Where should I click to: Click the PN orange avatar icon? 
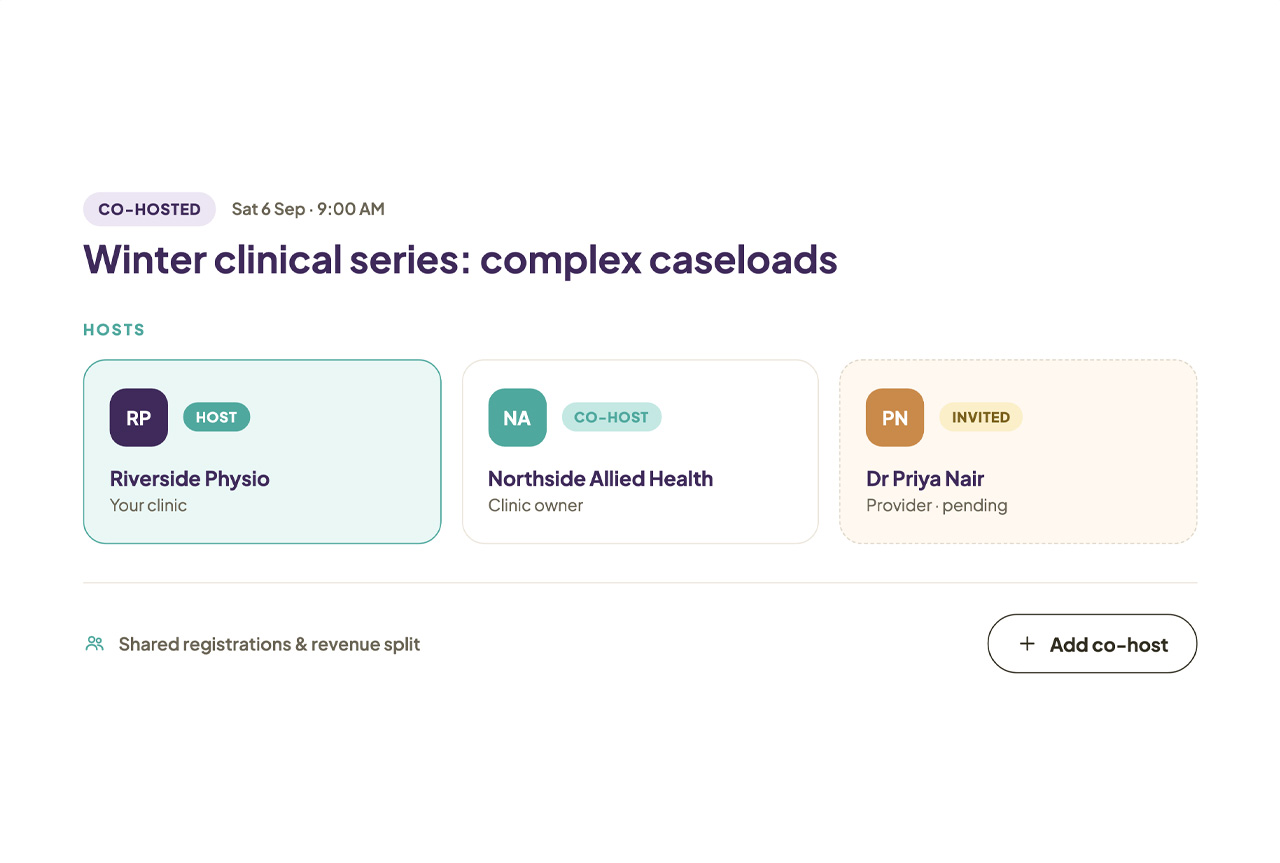tap(895, 417)
